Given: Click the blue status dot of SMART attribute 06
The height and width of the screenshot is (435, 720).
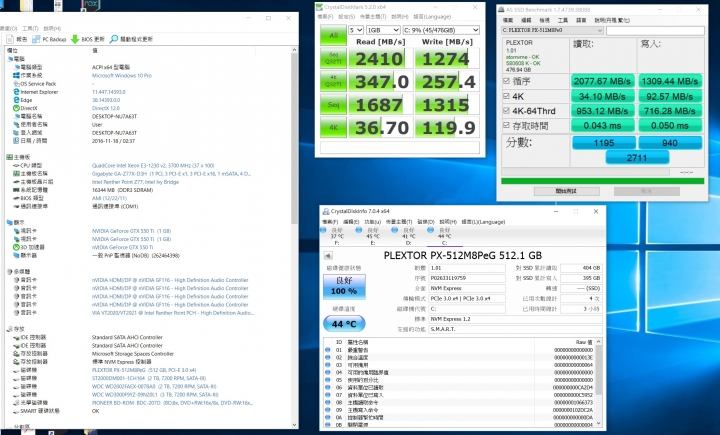Looking at the screenshot, I should (327, 387).
